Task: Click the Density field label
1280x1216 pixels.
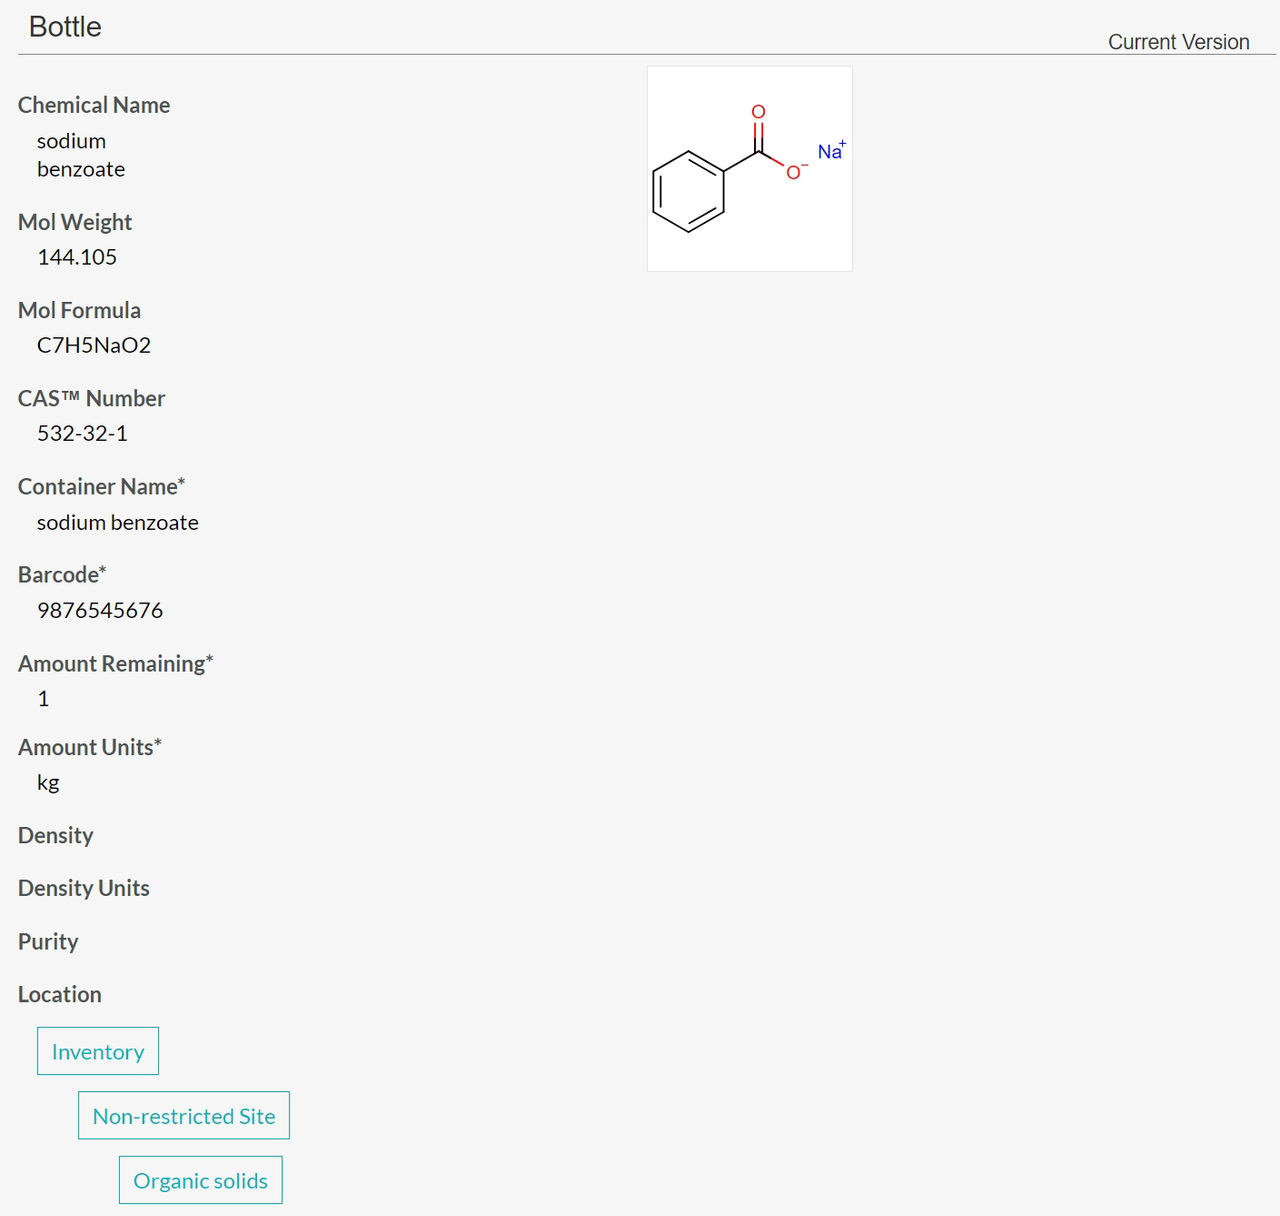Action: click(56, 835)
